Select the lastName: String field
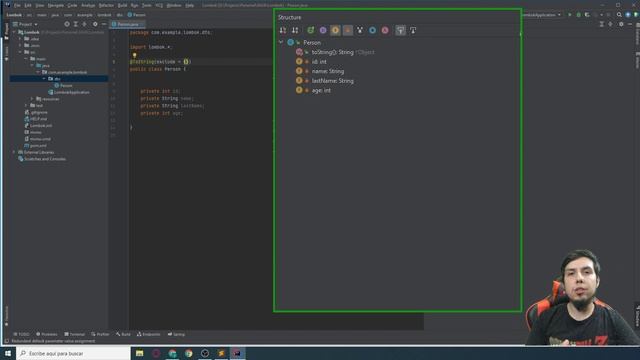640x360 pixels. [x=332, y=81]
